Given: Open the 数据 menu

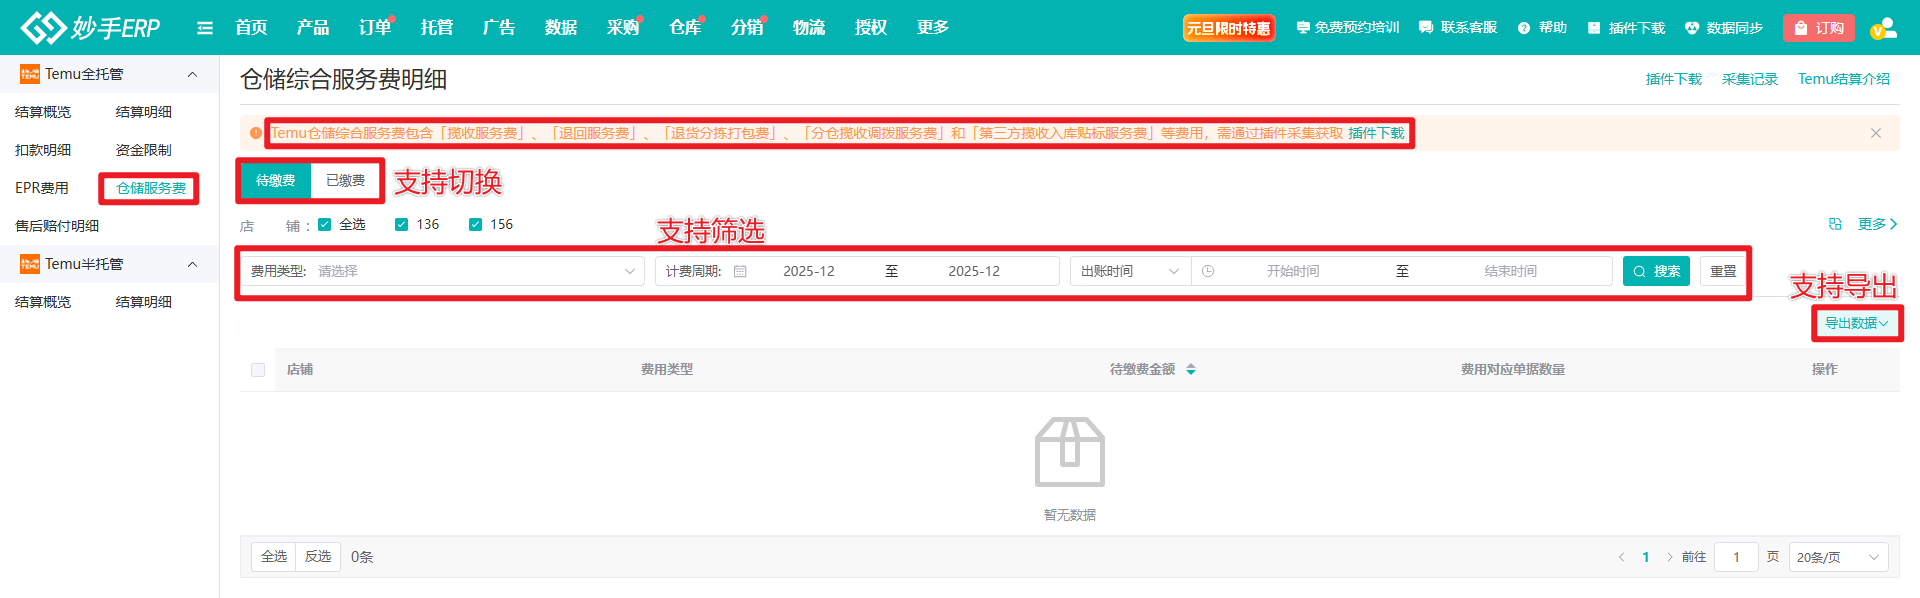Looking at the screenshot, I should pyautogui.click(x=561, y=28).
